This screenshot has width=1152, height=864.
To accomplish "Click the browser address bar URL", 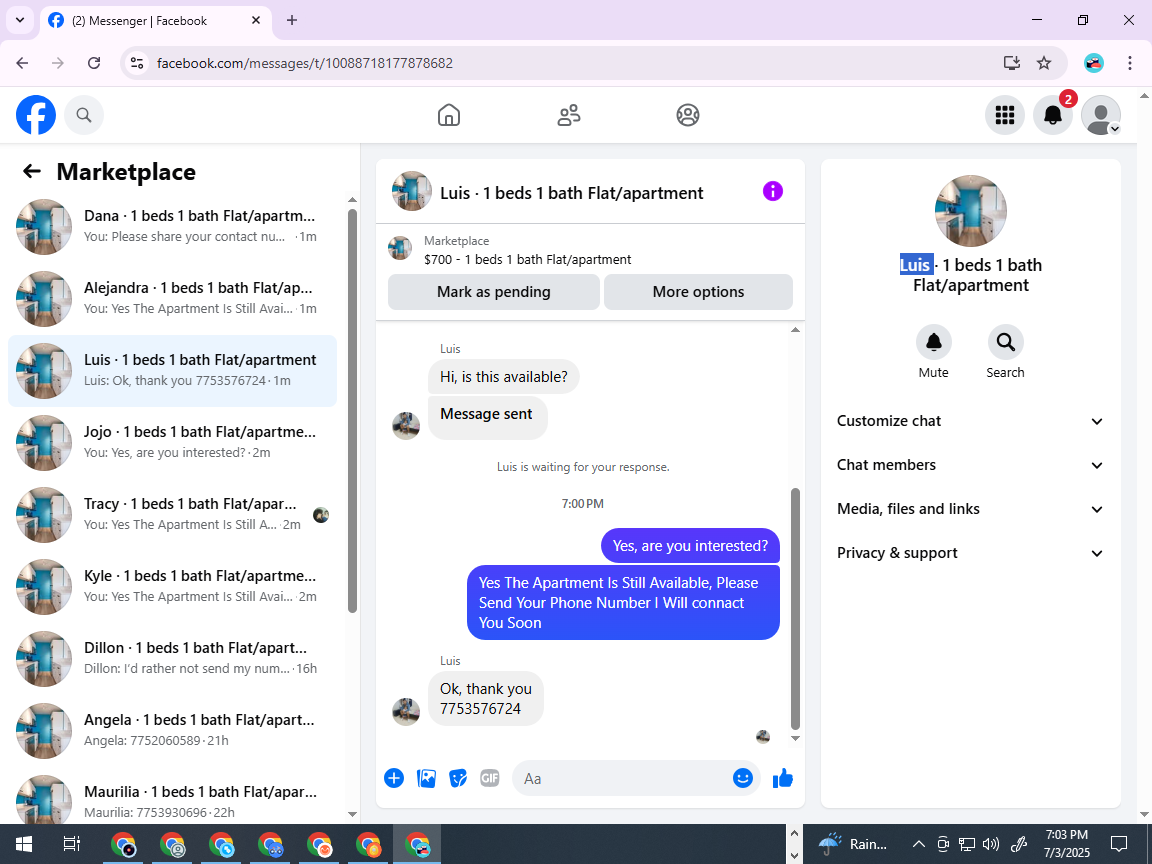I will click(x=305, y=63).
